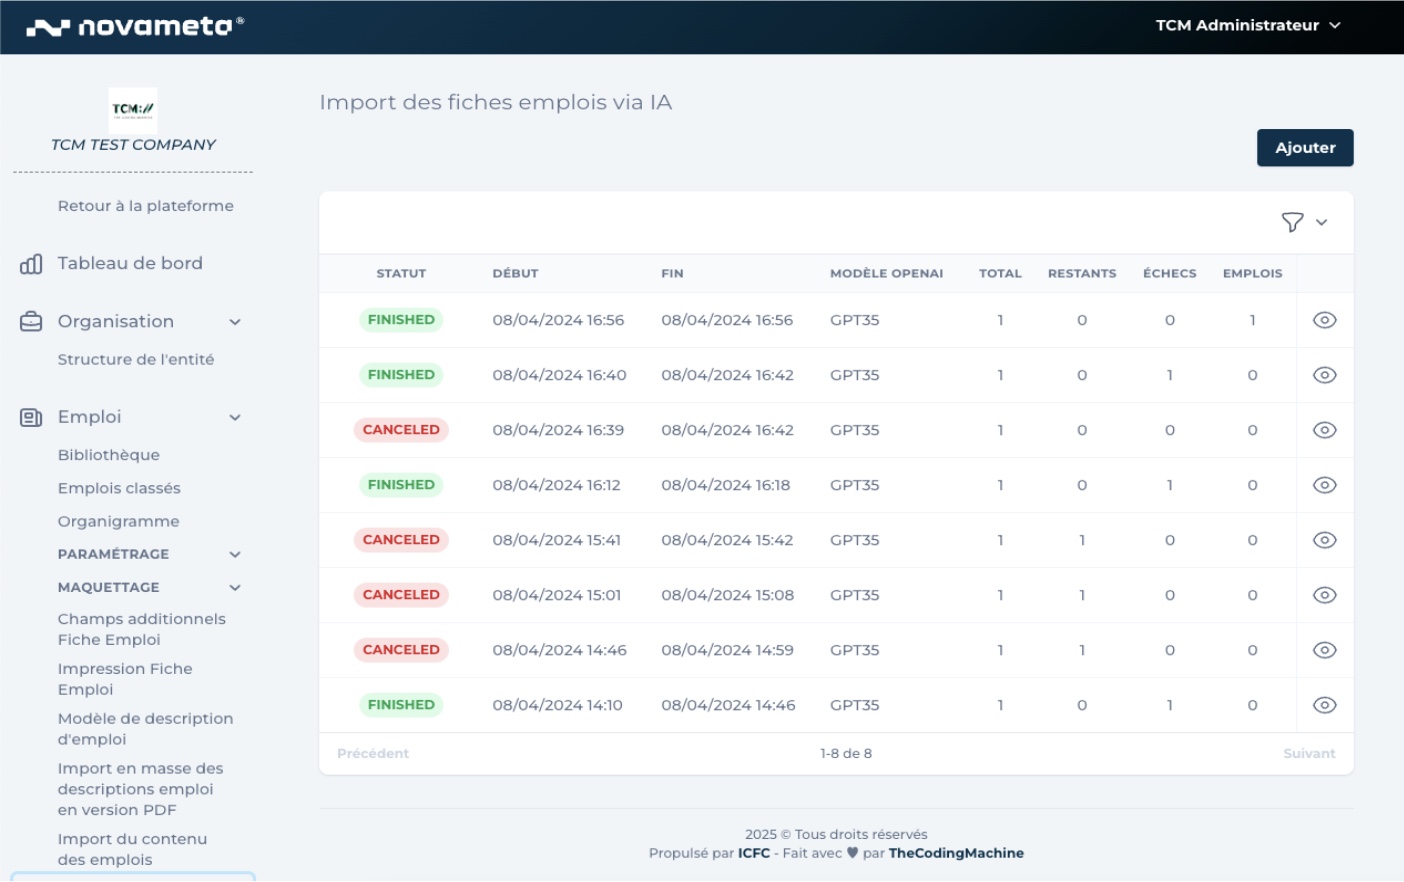Open Impression Fiche Emploi

point(125,679)
